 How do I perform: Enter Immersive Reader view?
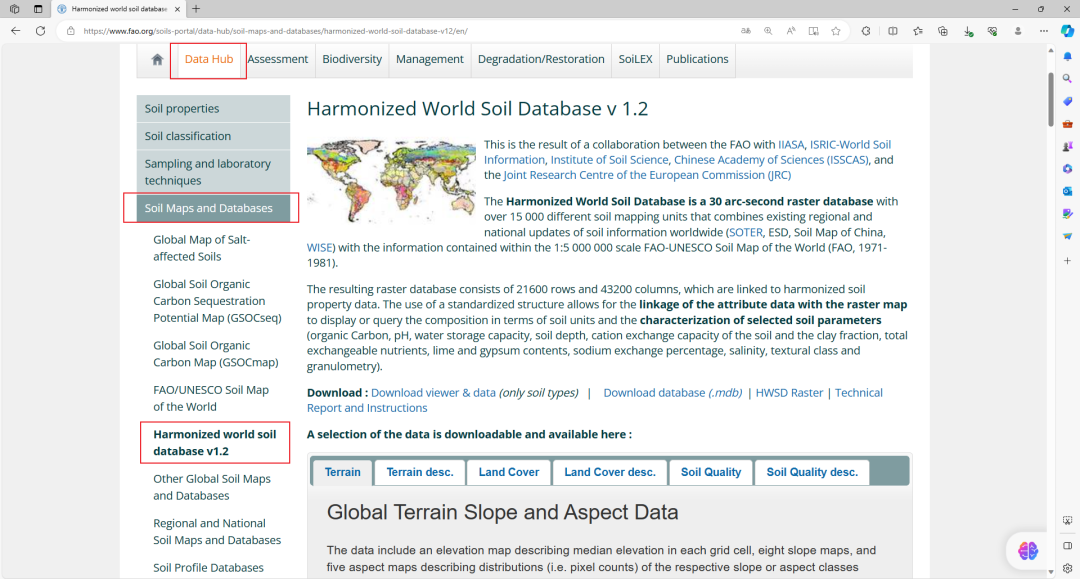[813, 31]
